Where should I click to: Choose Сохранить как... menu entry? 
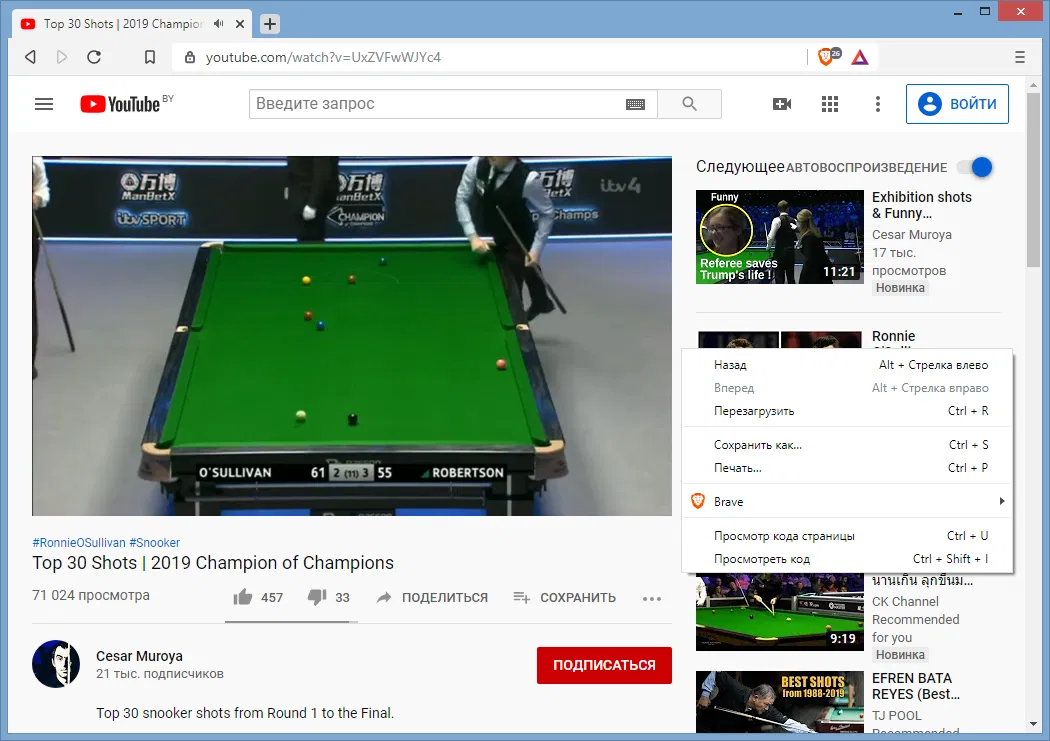click(x=847, y=444)
